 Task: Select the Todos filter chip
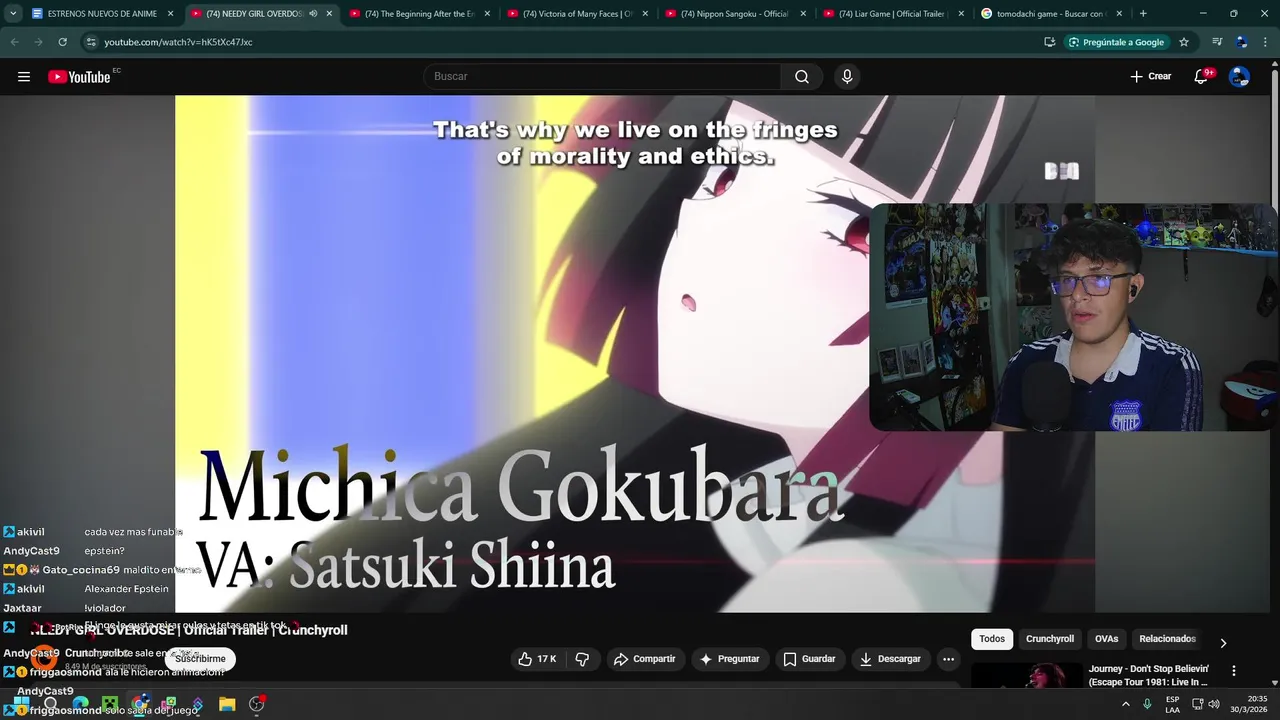tap(992, 639)
